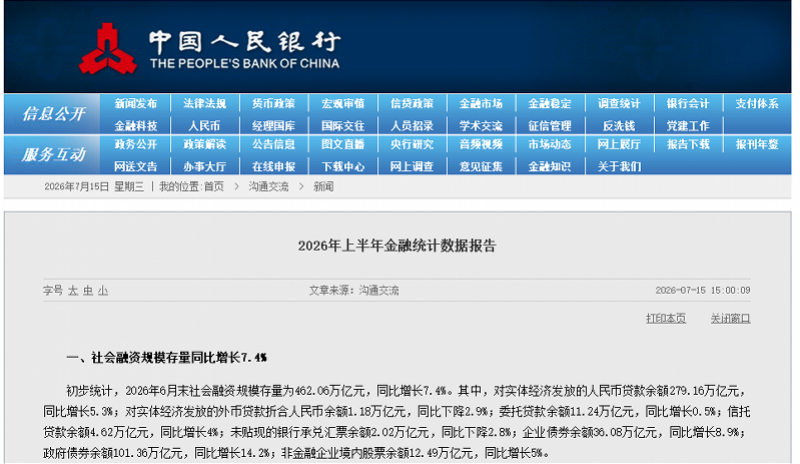Go to 报刊年鉴 page

757,144
